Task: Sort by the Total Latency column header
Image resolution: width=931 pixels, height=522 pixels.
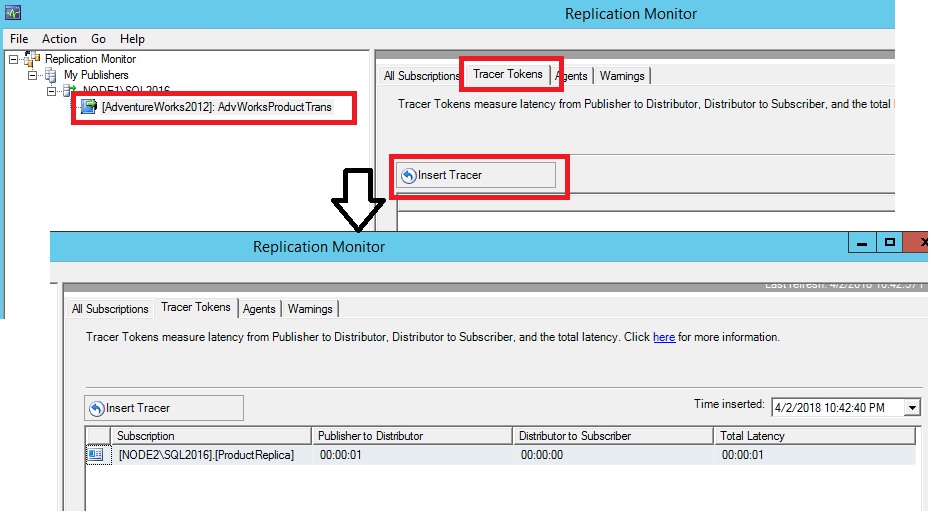Action: pyautogui.click(x=815, y=436)
